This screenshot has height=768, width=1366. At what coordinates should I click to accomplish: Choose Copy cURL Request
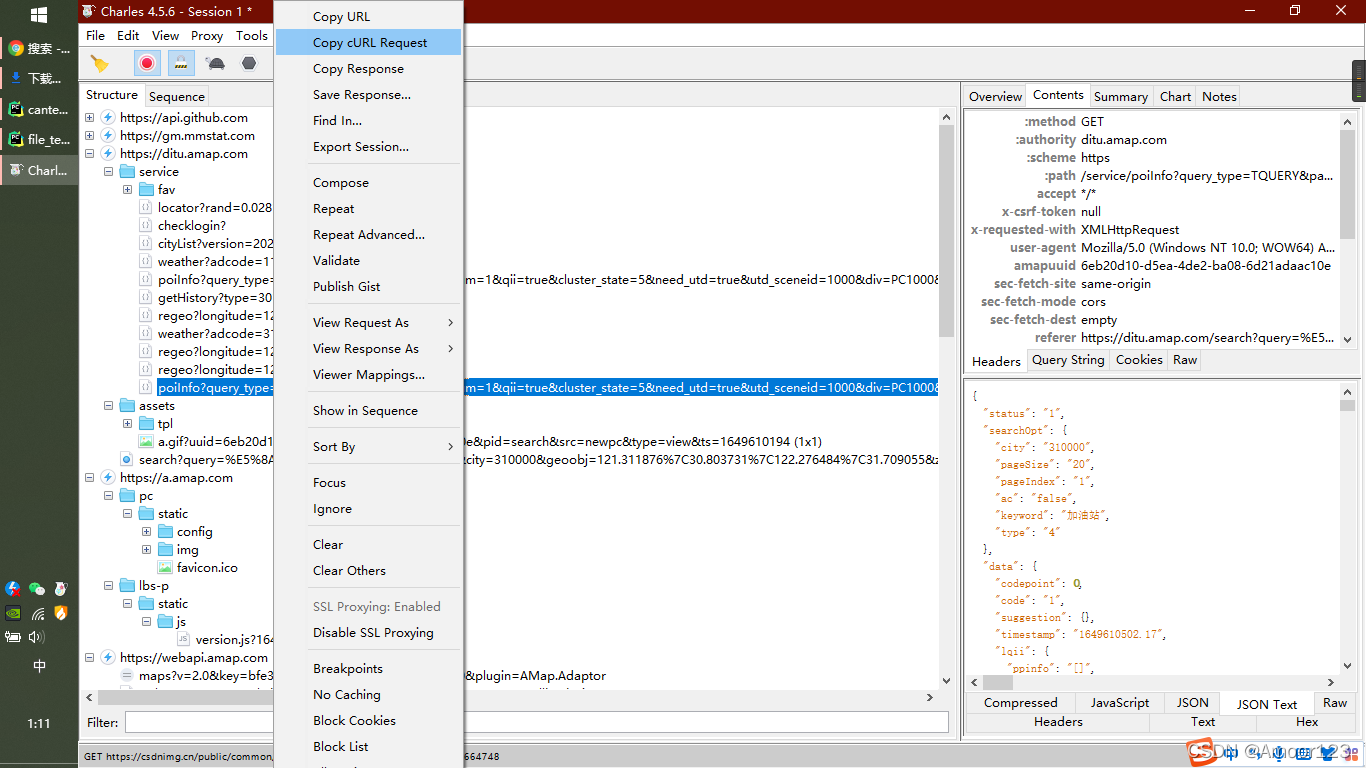368,43
